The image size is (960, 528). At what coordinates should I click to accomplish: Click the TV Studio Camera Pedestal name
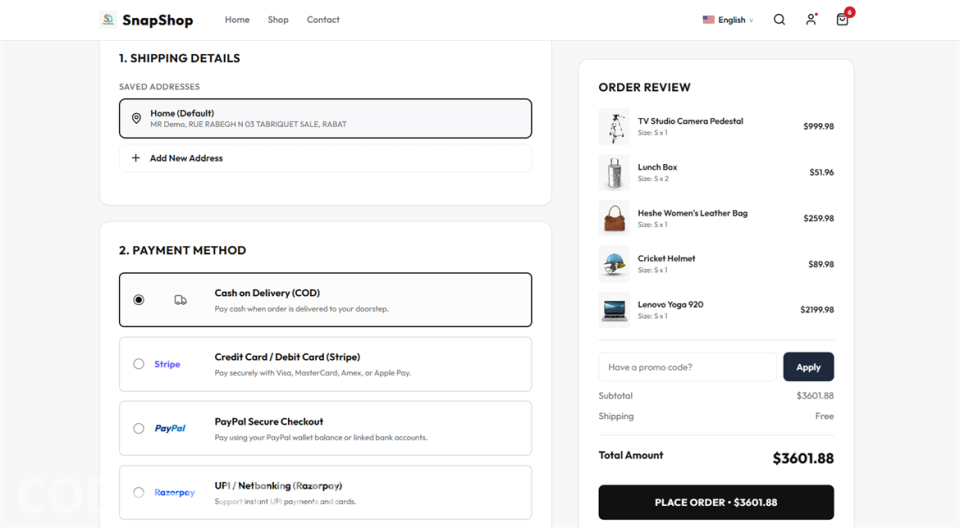coord(690,121)
